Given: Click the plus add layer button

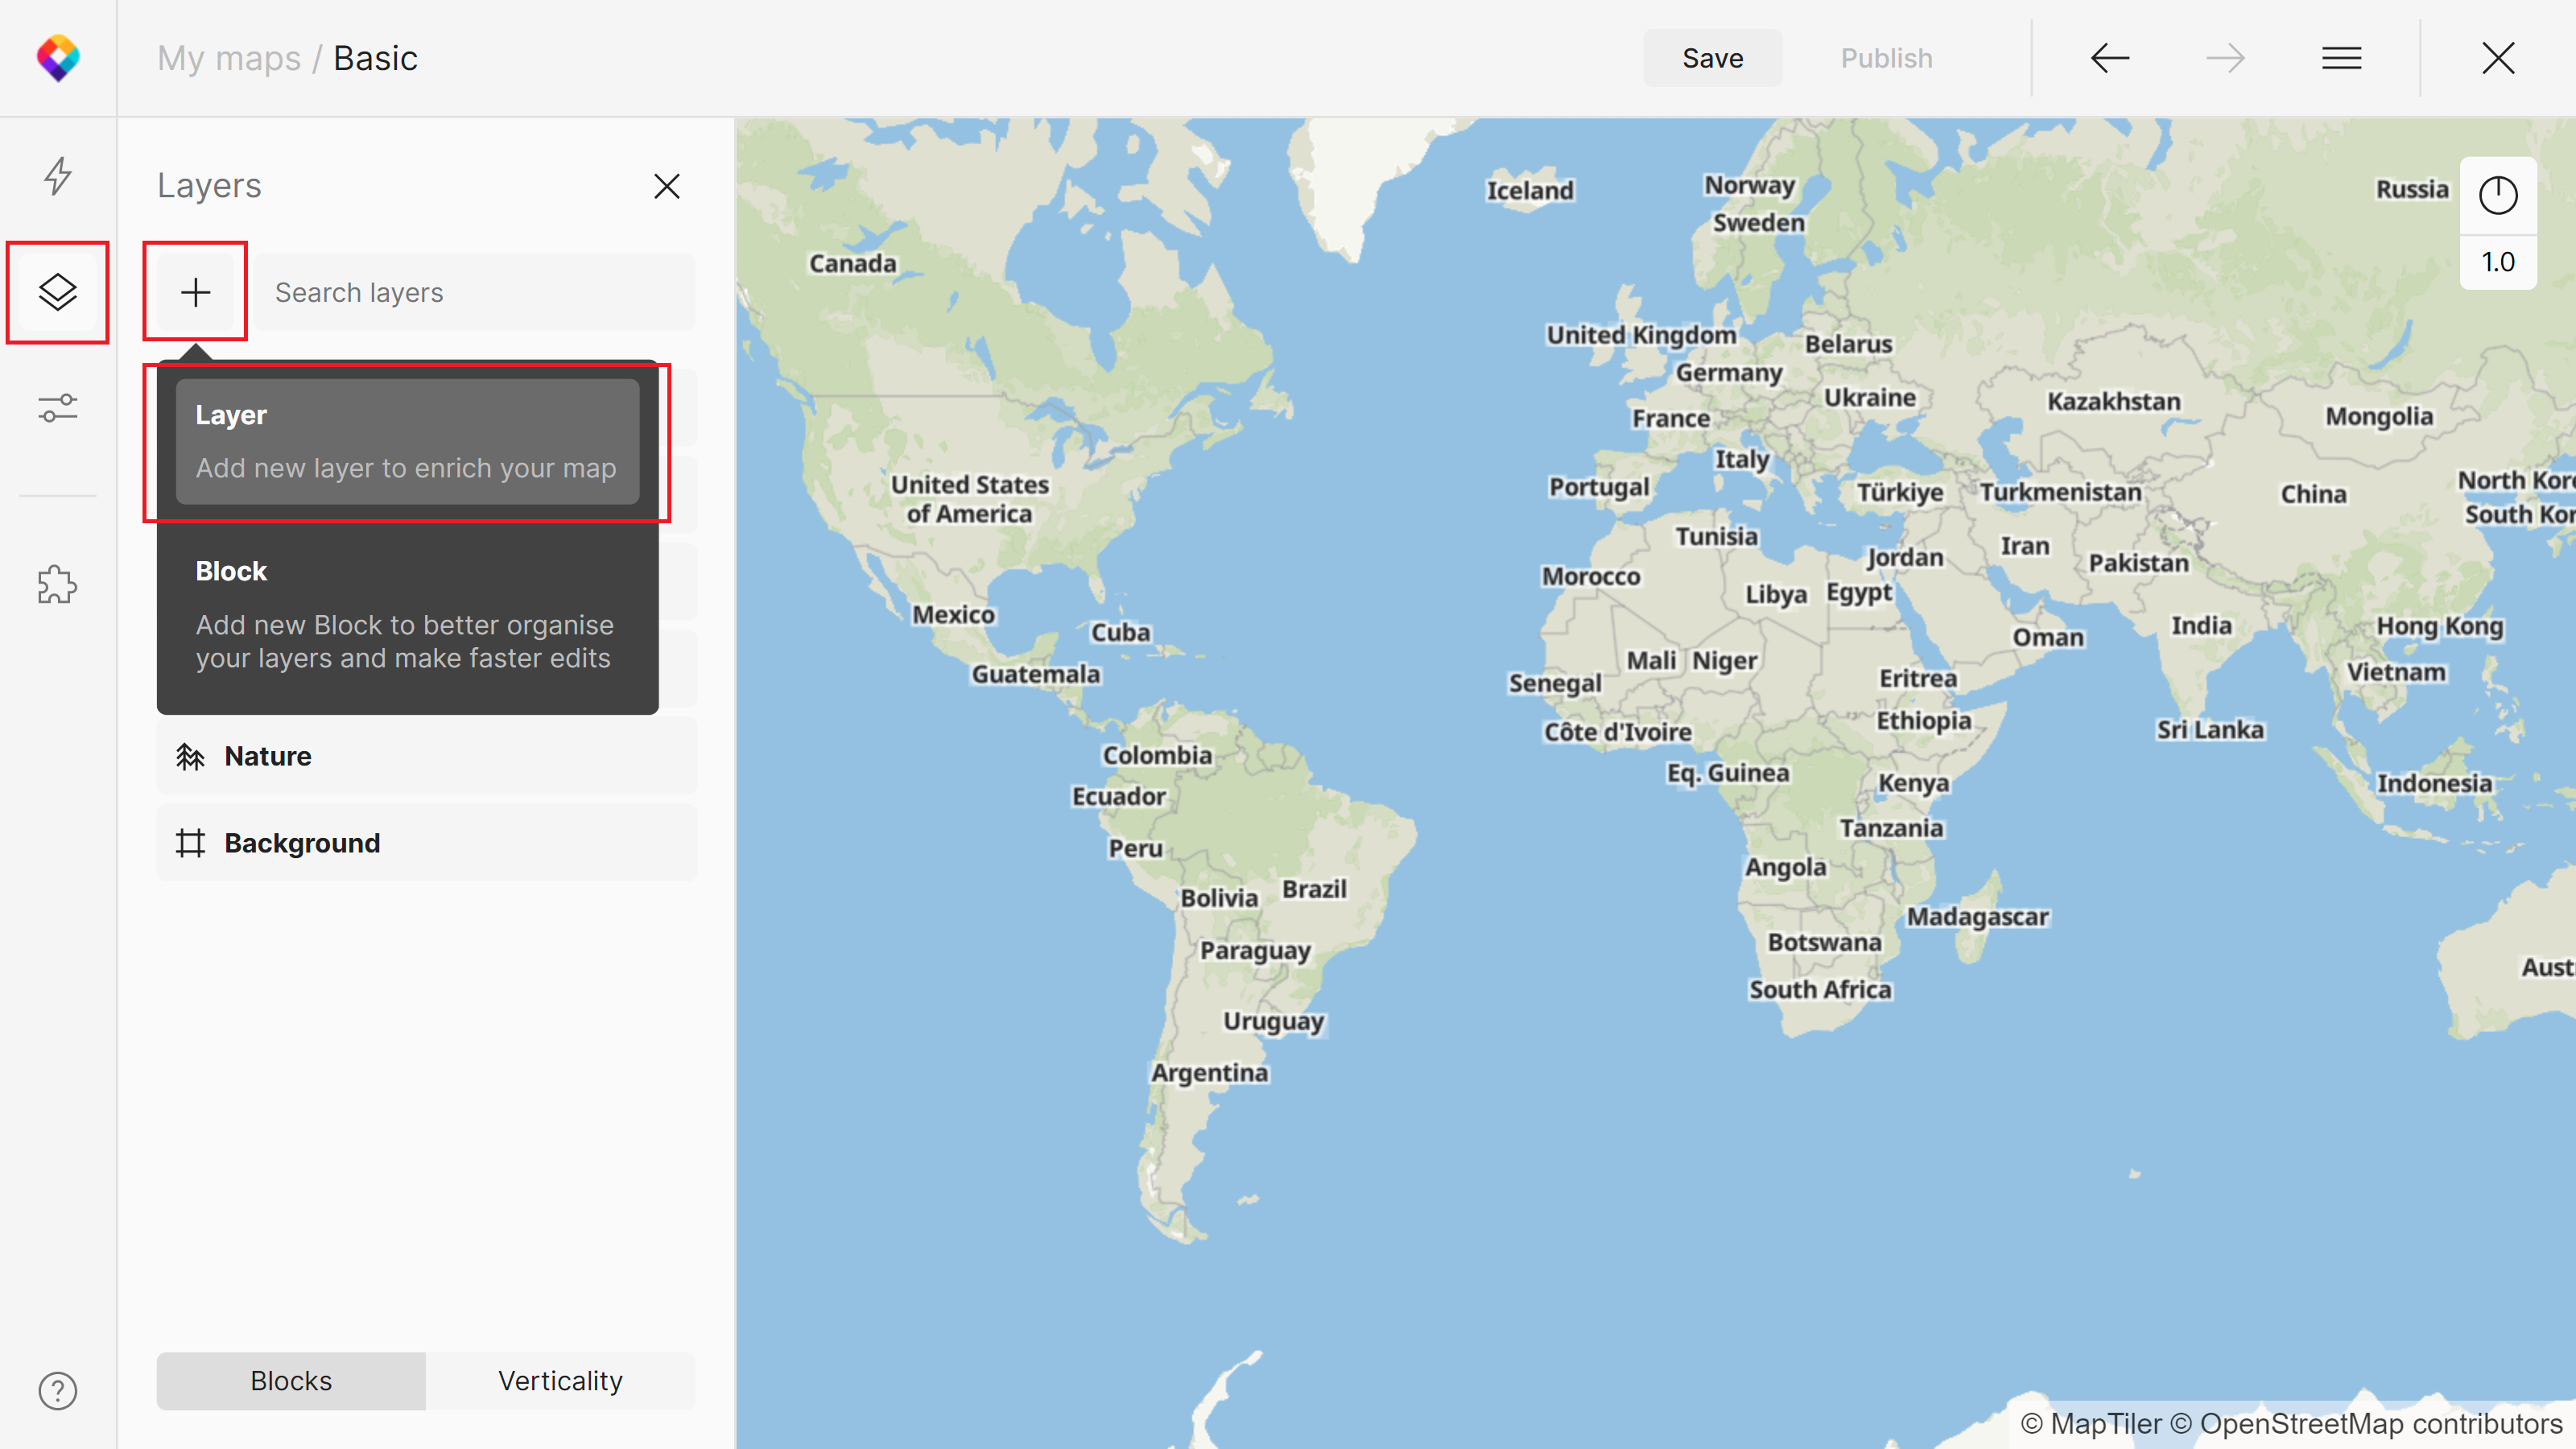Looking at the screenshot, I should 195,292.
